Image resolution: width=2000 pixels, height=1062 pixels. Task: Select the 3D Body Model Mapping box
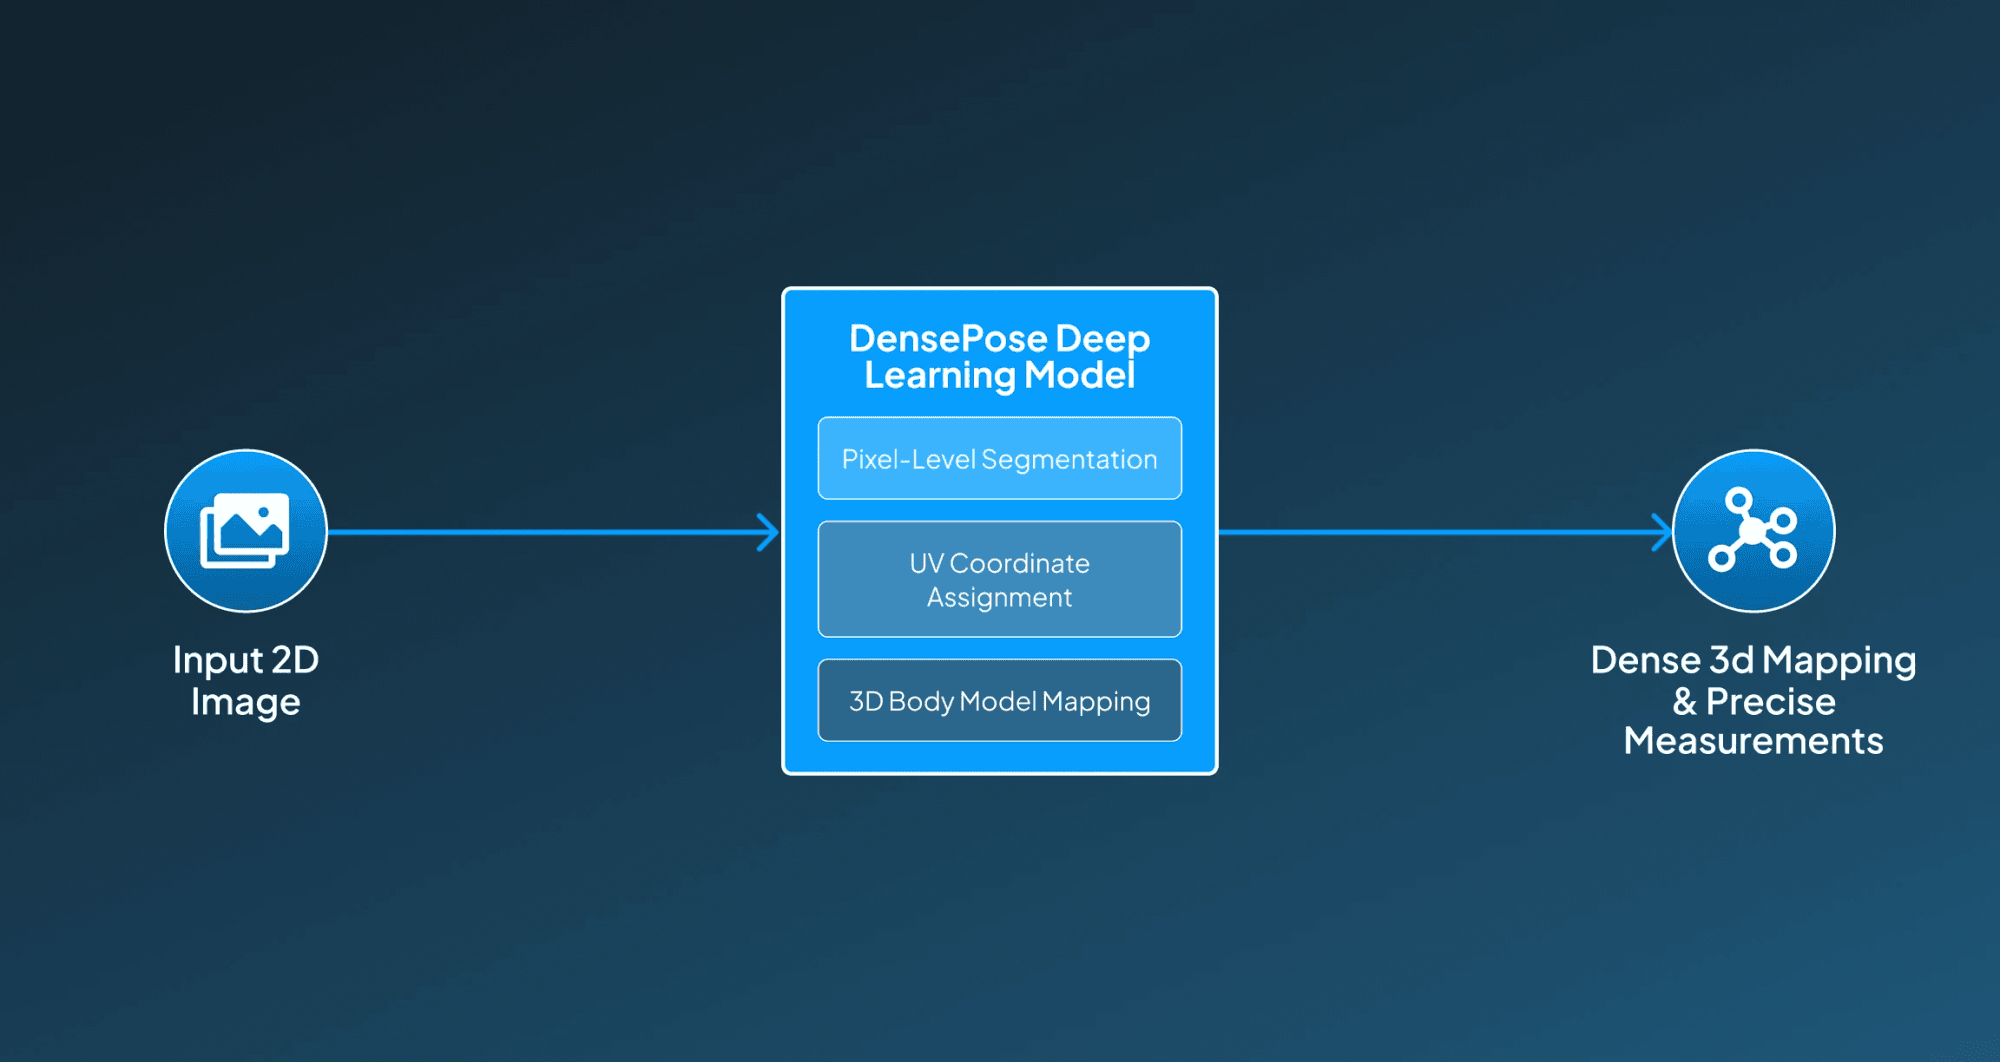[1000, 700]
